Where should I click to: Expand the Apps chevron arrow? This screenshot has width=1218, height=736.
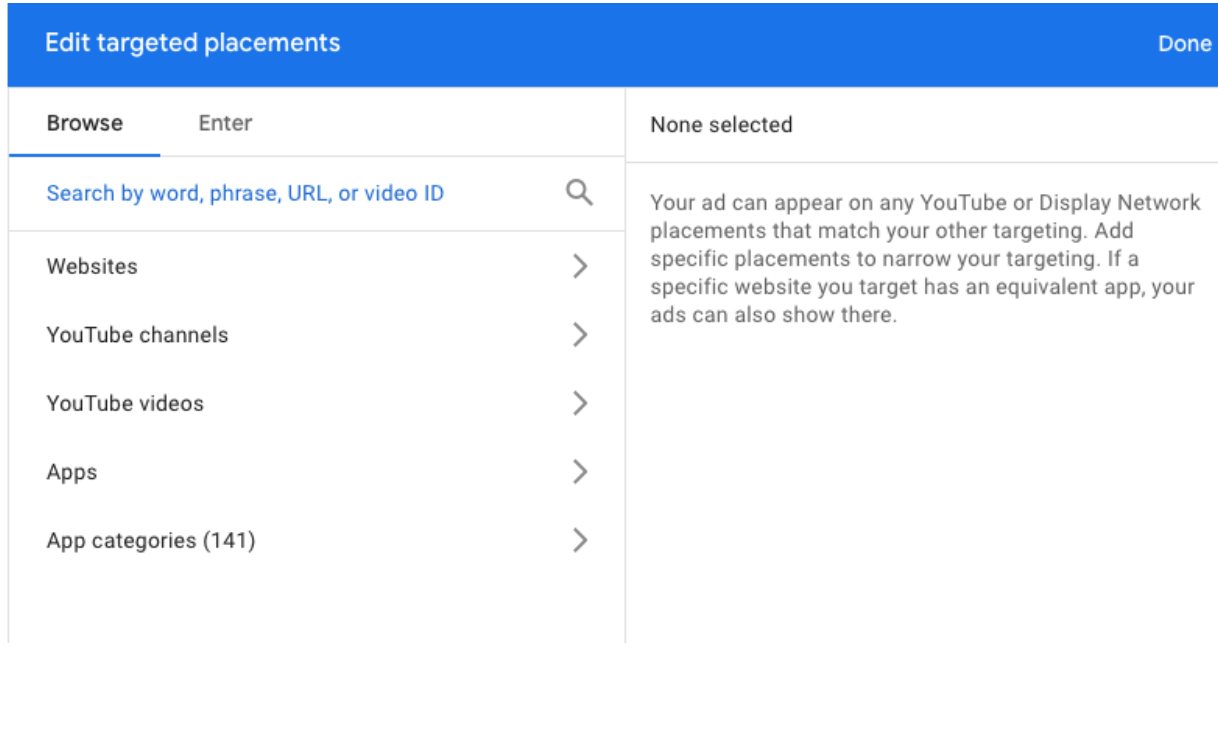pos(580,472)
